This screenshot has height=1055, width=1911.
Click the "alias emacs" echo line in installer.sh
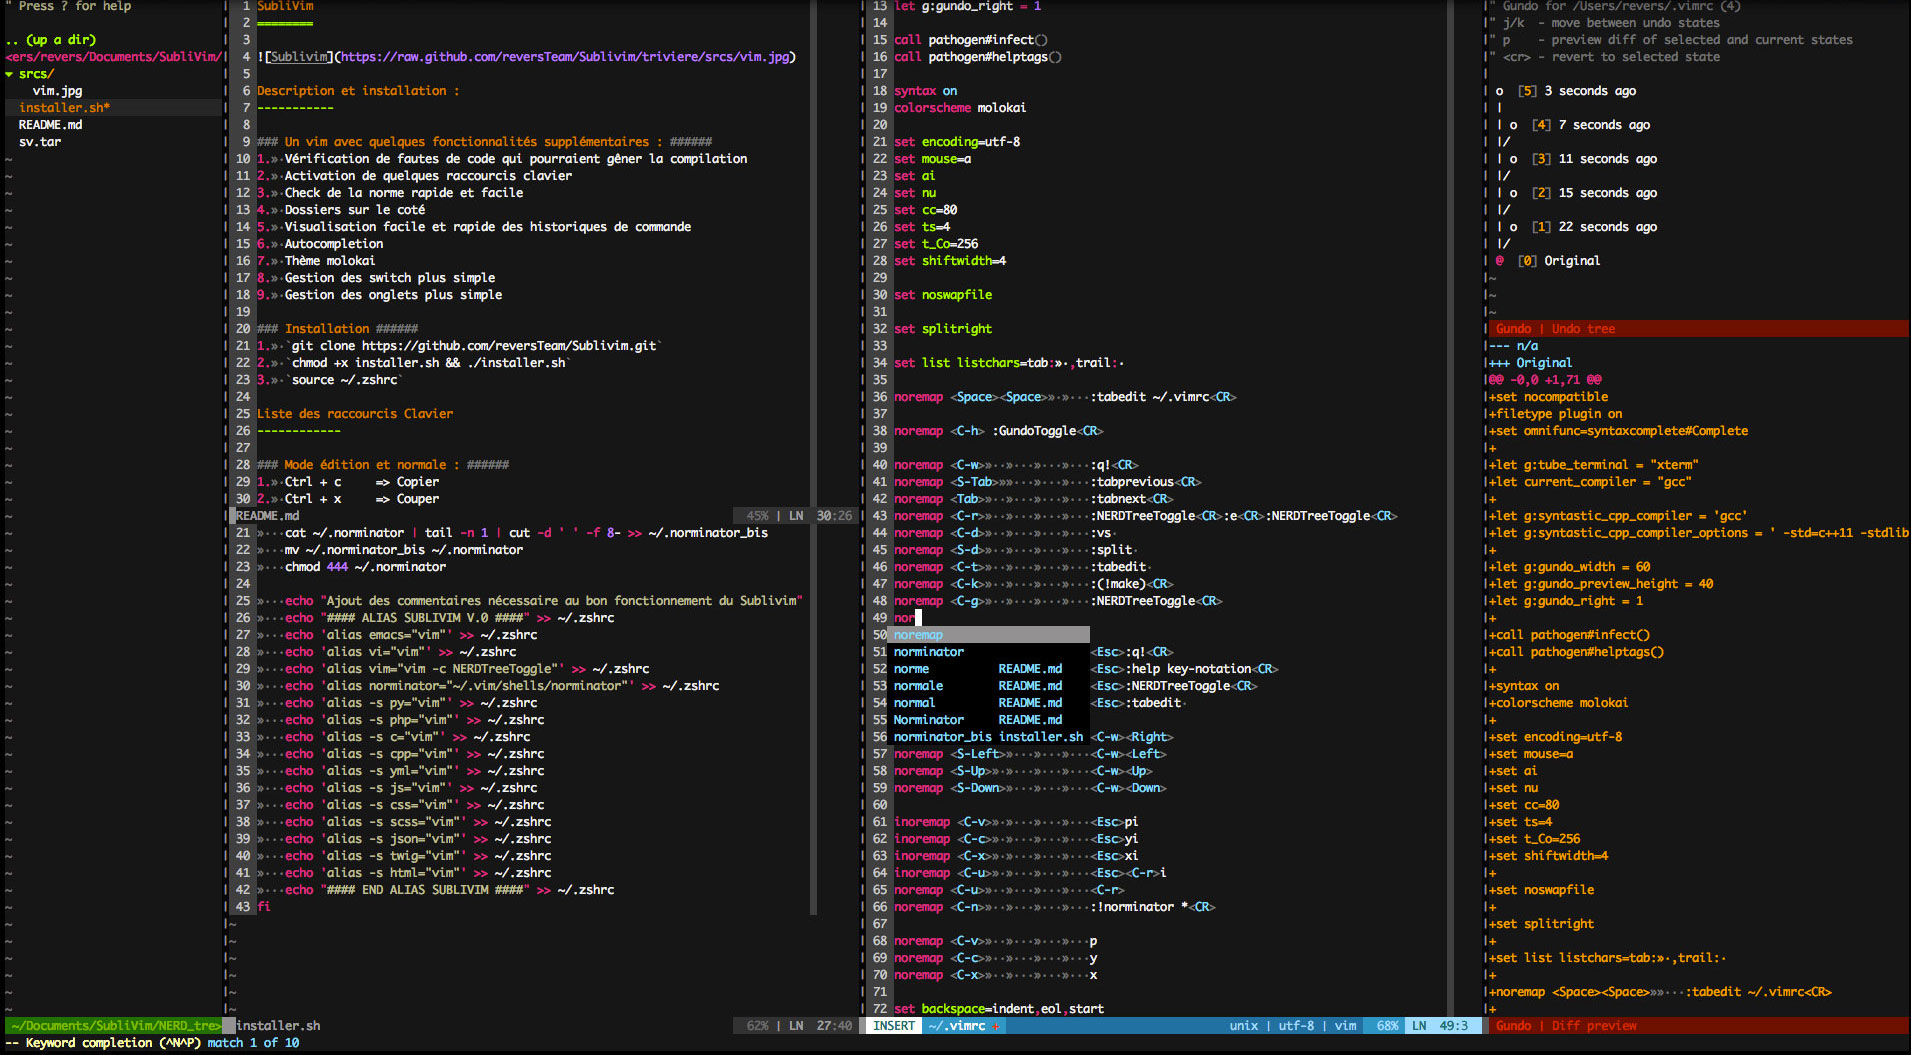pos(411,635)
